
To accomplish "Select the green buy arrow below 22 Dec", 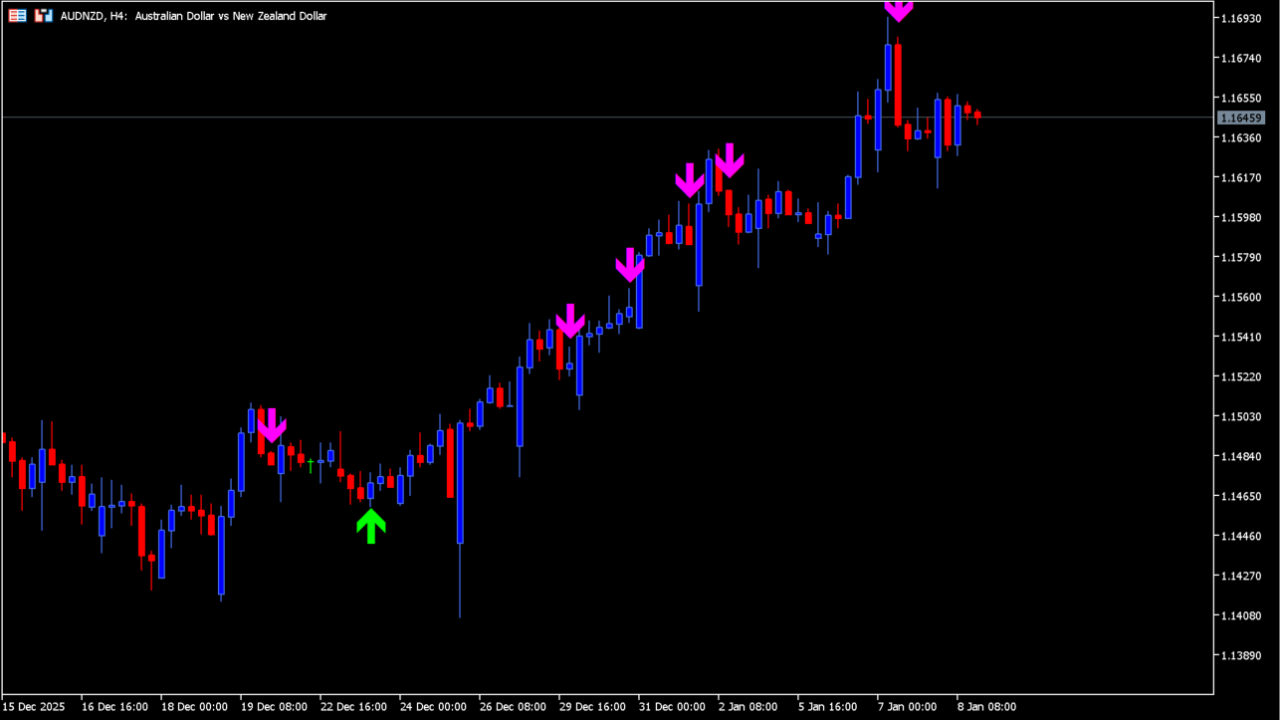I will tap(371, 525).
